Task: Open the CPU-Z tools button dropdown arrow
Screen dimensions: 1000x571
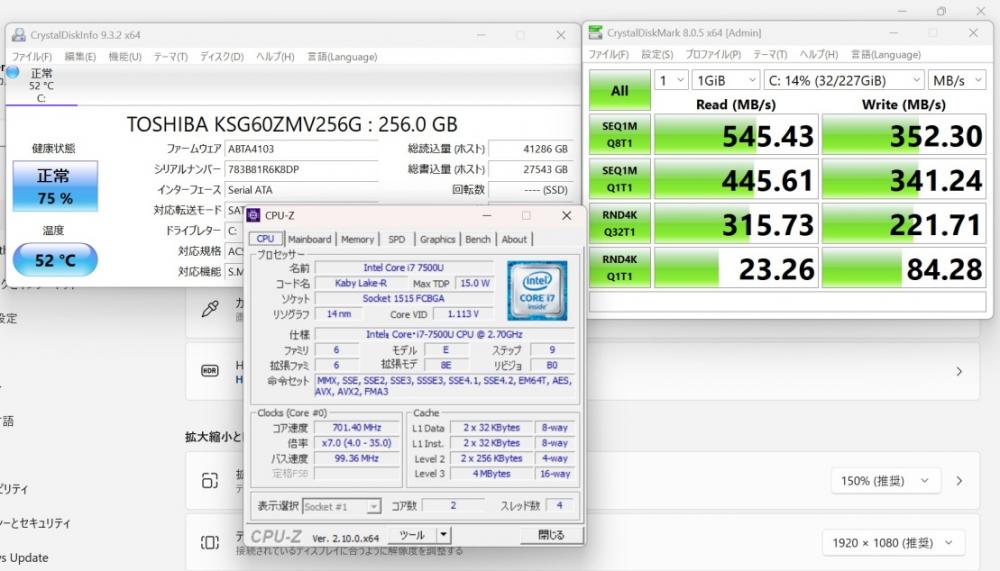Action: (x=443, y=535)
